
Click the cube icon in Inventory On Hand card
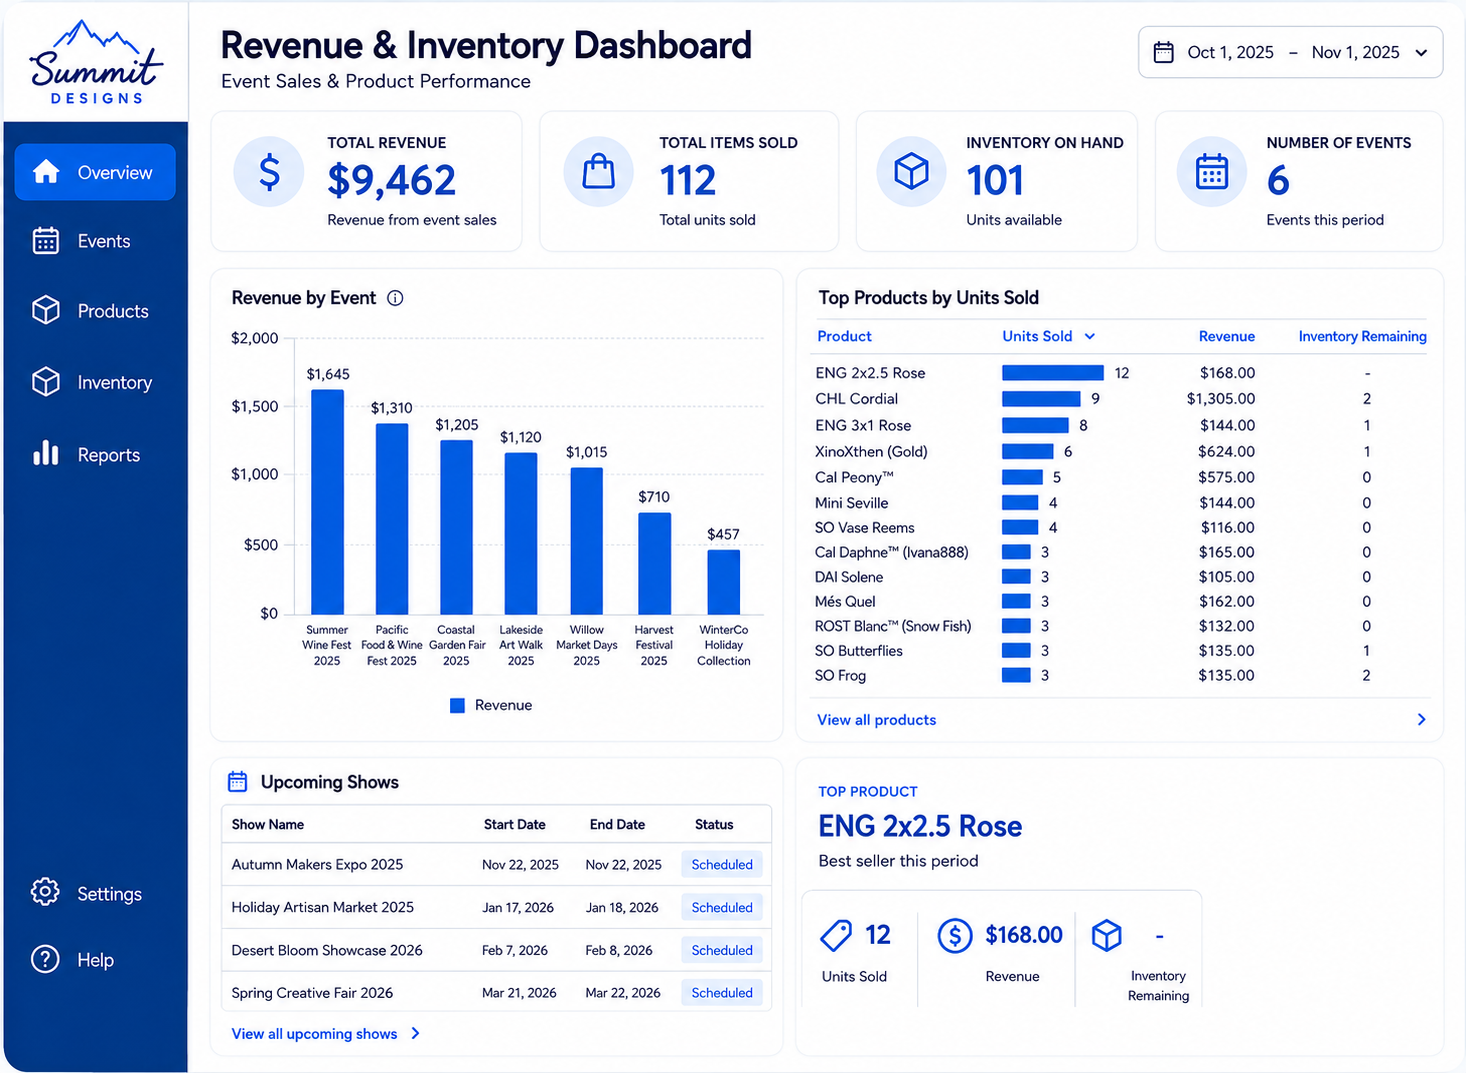[x=911, y=172]
